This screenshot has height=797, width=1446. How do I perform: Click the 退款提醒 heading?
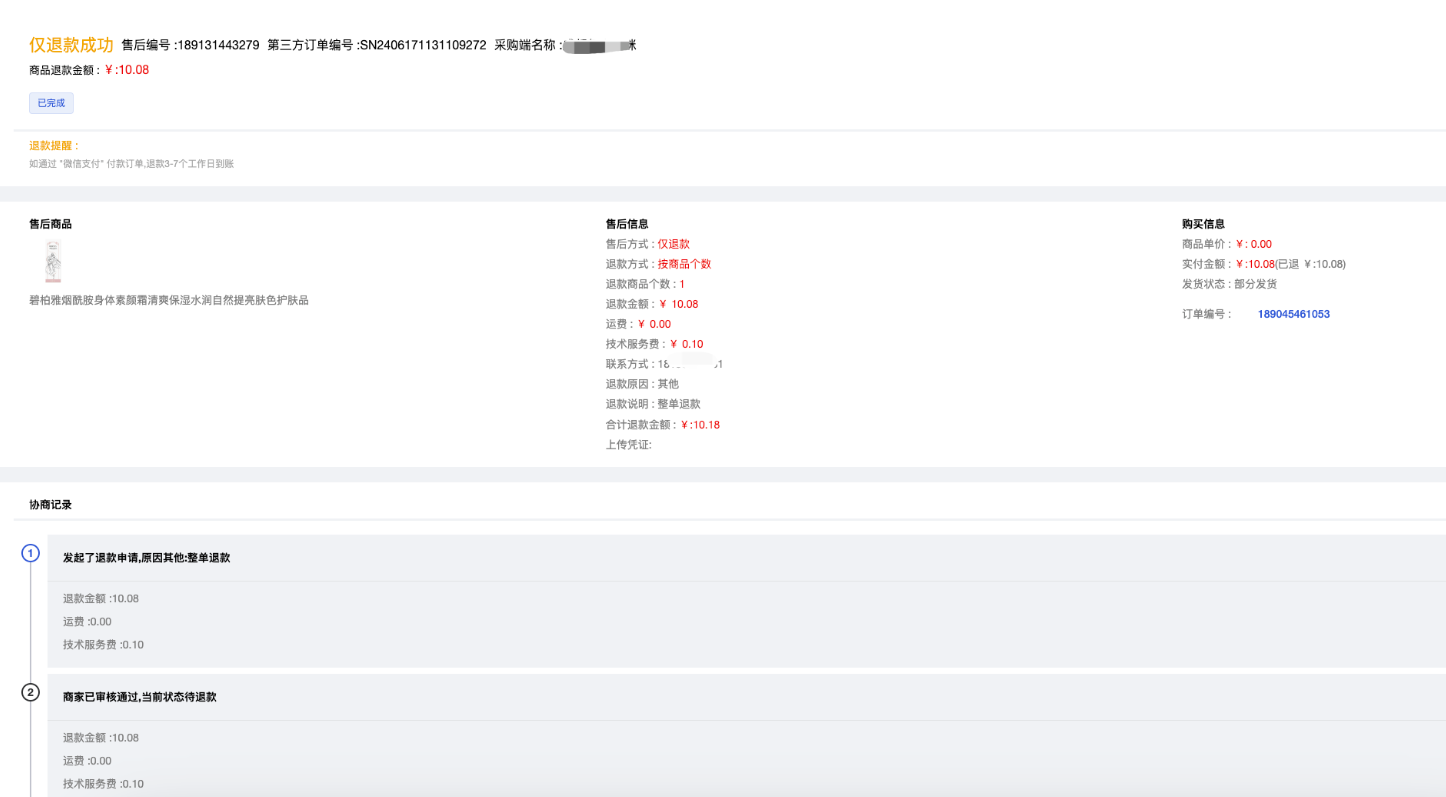[54, 146]
